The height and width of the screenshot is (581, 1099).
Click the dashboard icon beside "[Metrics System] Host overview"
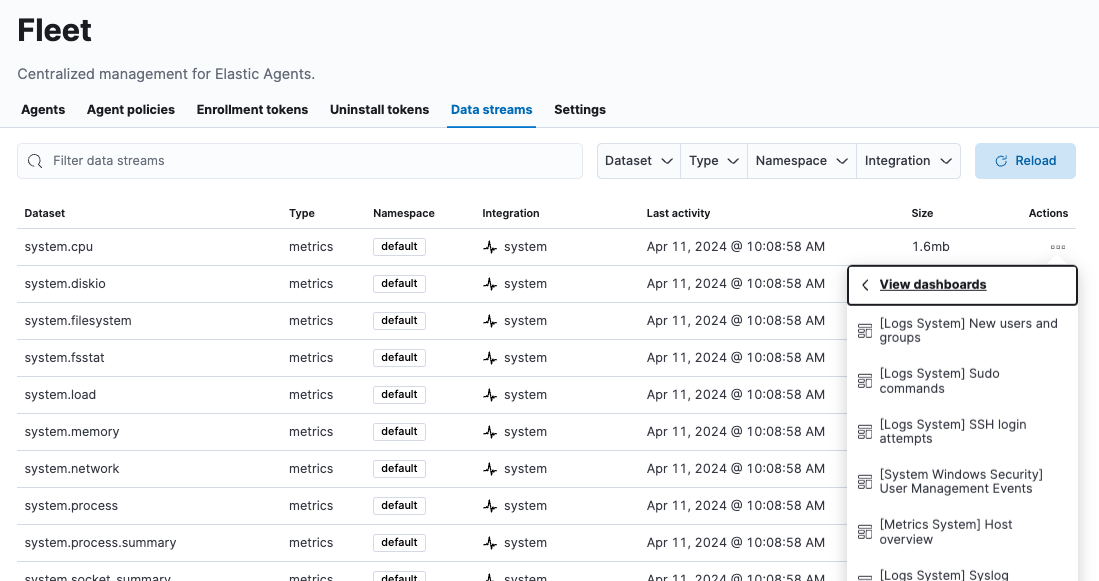coord(864,531)
